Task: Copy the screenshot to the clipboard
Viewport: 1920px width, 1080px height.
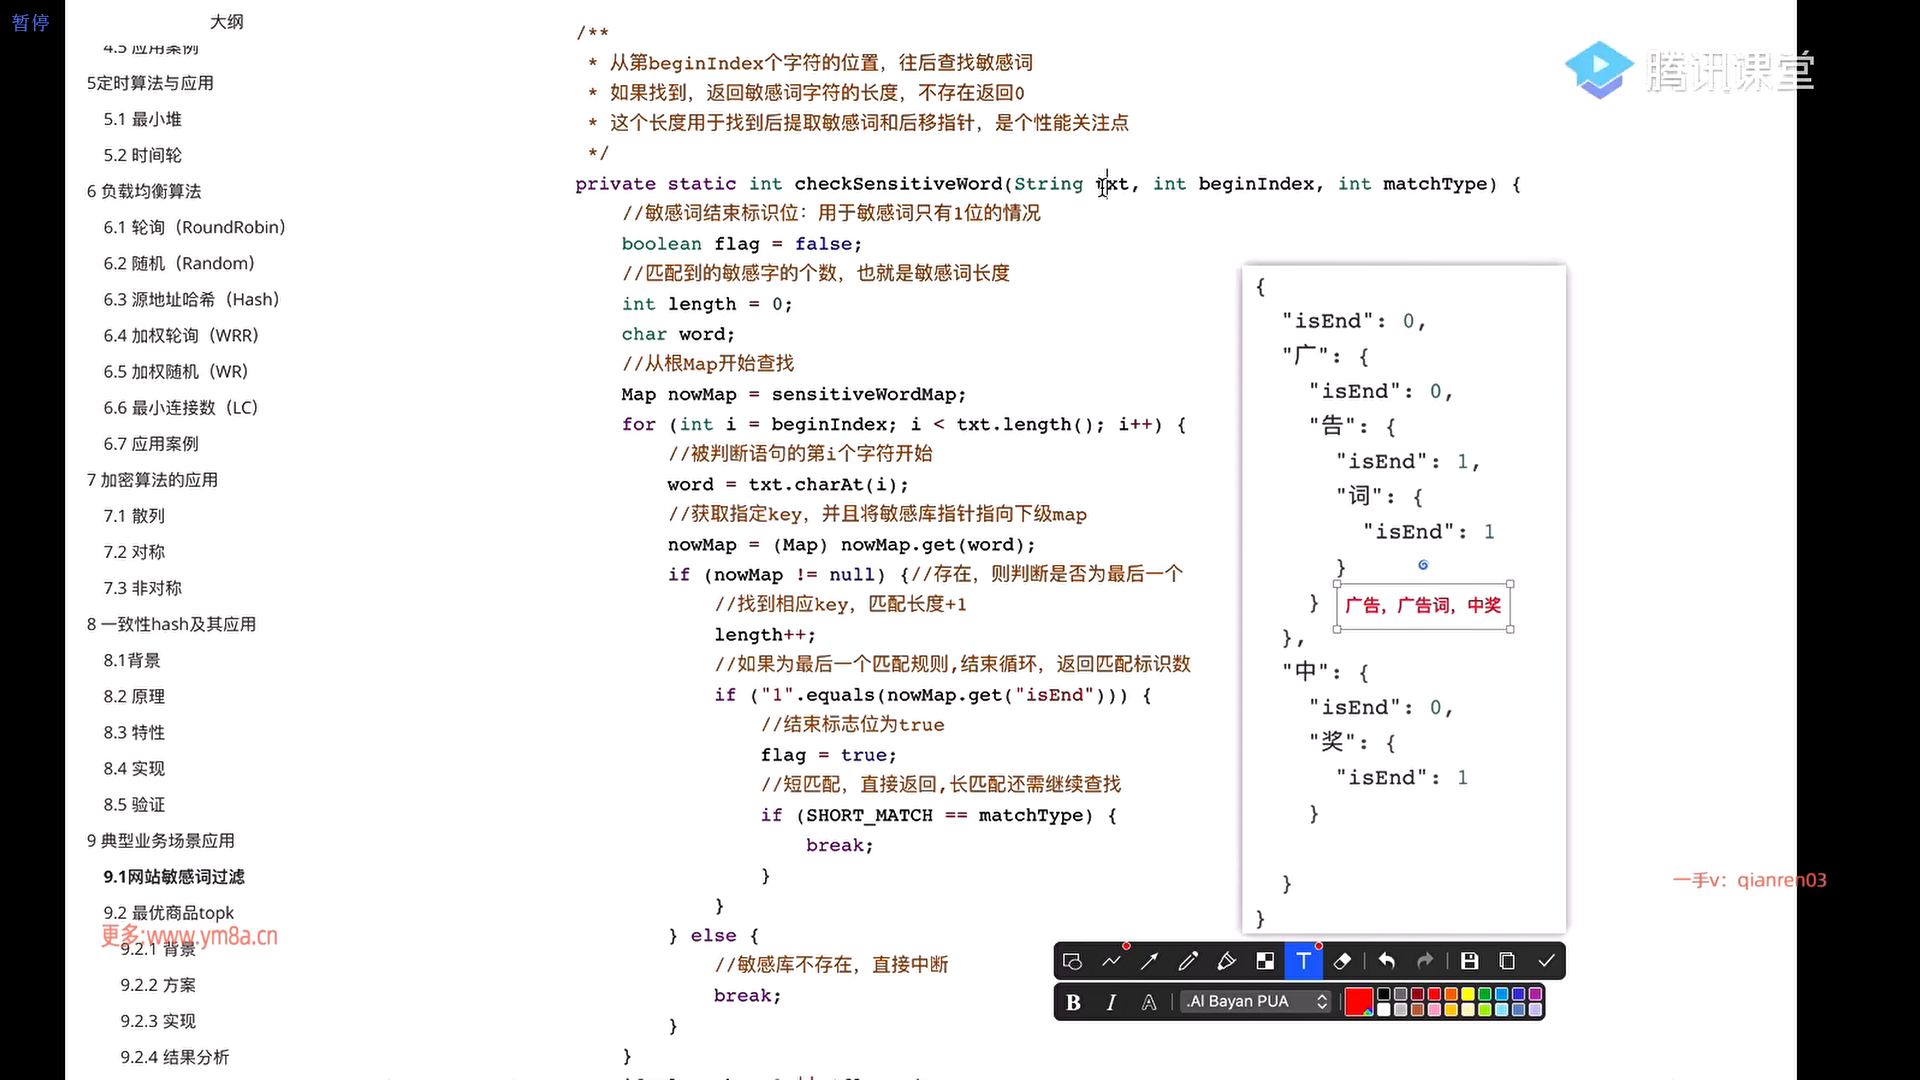Action: point(1507,961)
